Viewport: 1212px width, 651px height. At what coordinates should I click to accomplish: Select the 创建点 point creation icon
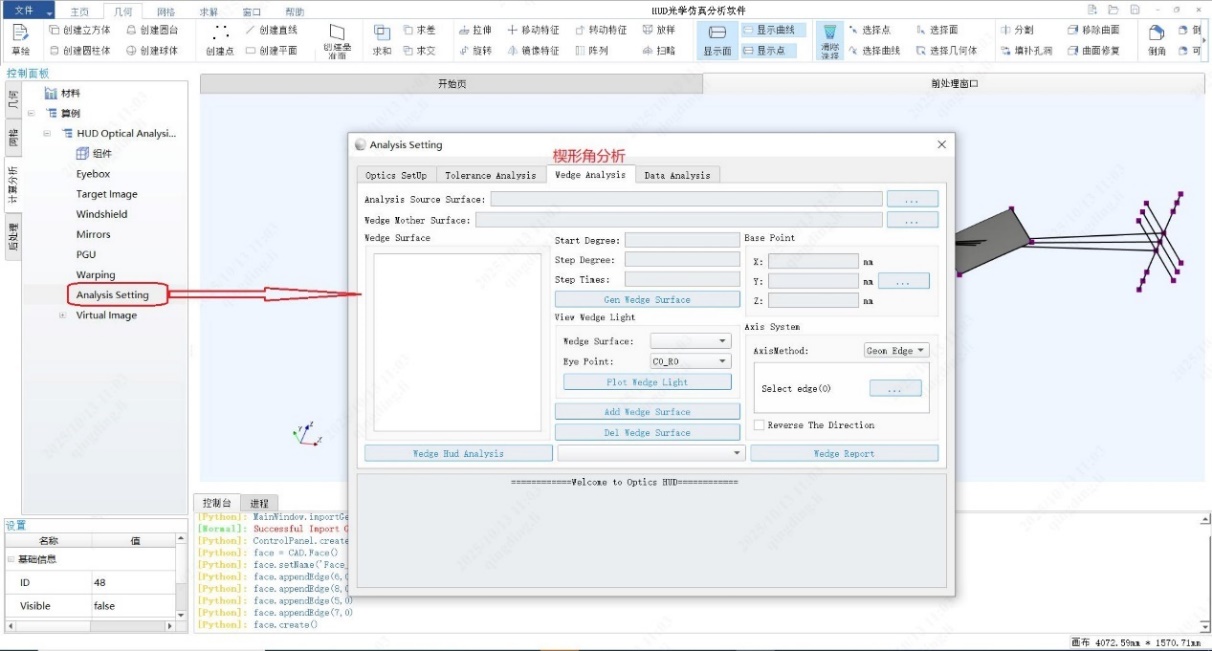pos(221,39)
